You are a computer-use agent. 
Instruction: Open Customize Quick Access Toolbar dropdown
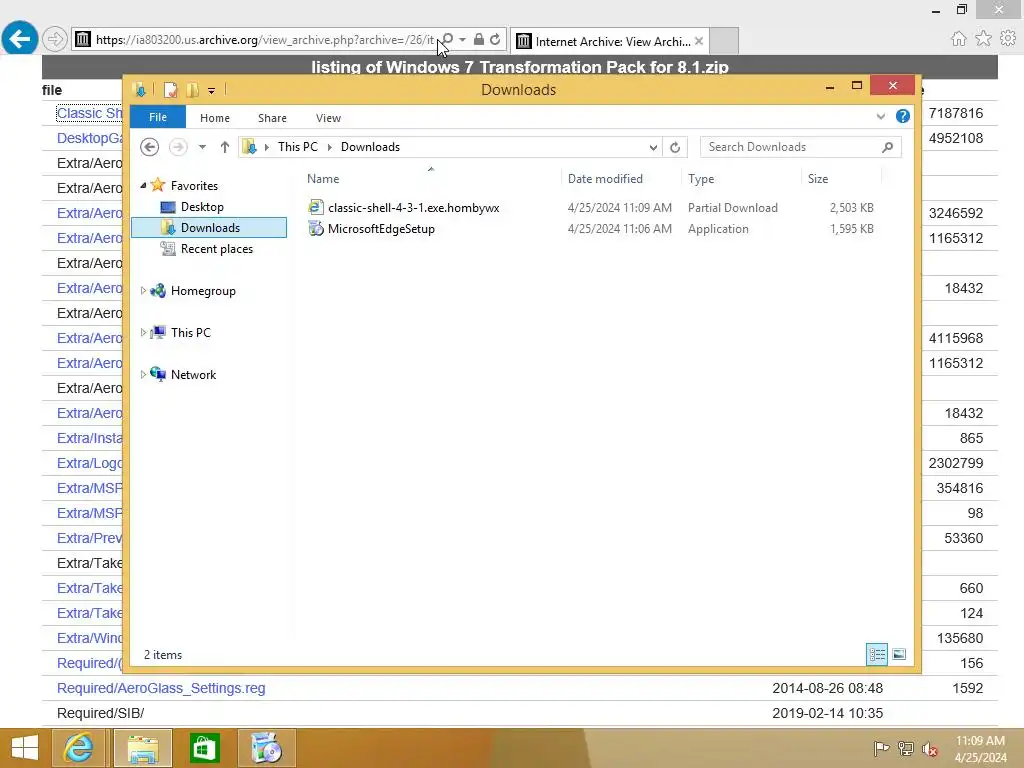coord(212,91)
